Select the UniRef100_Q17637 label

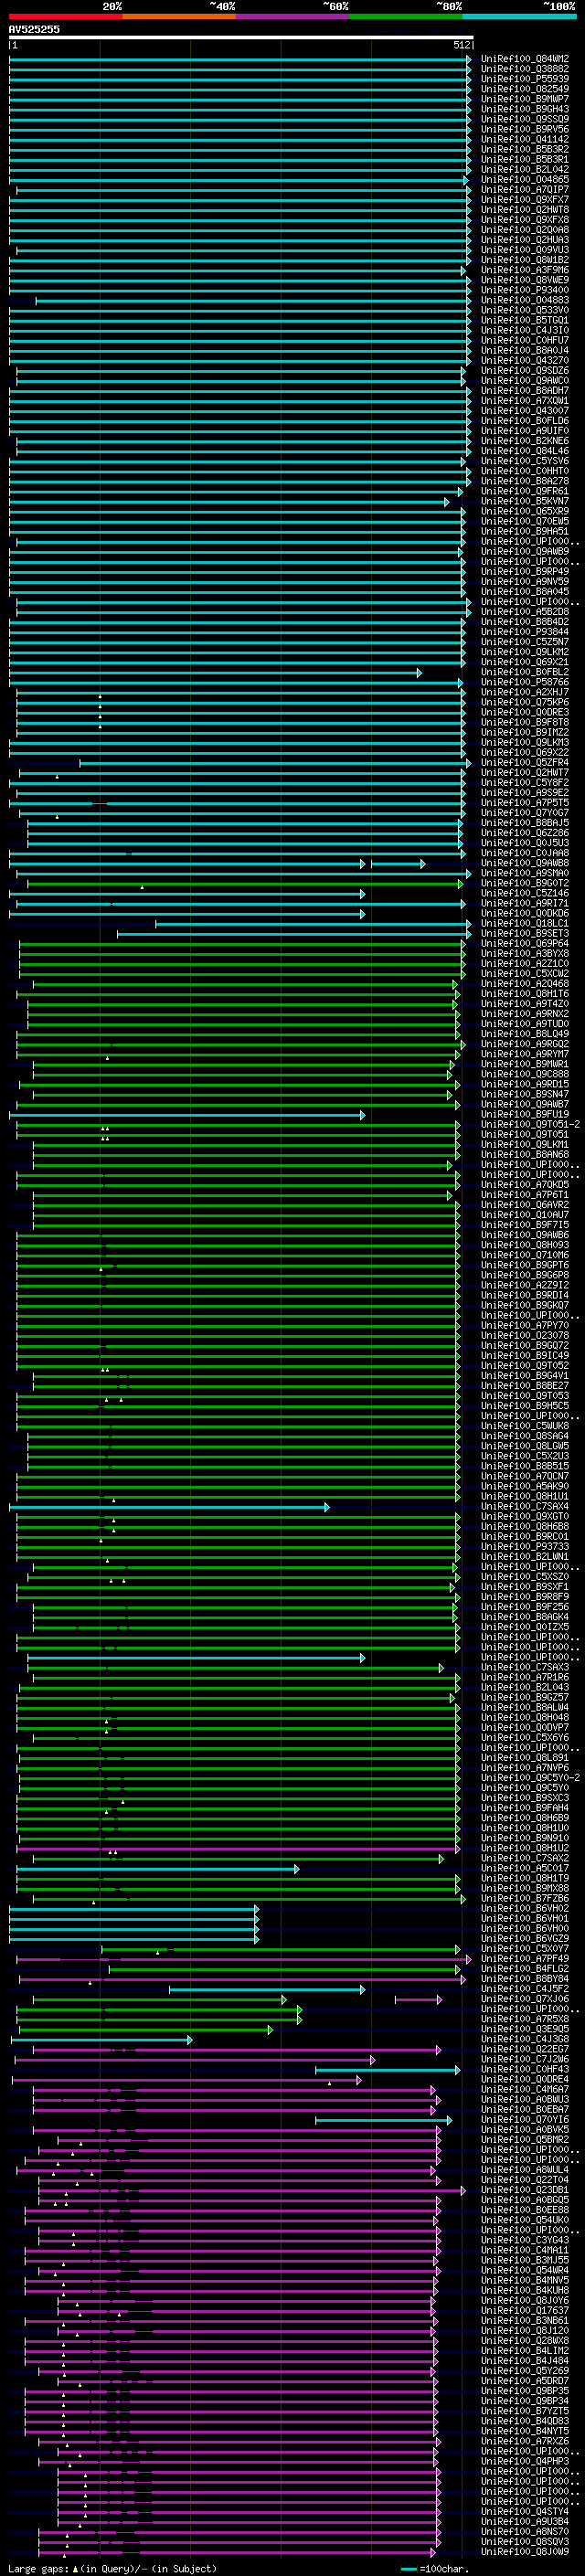coord(525,2311)
